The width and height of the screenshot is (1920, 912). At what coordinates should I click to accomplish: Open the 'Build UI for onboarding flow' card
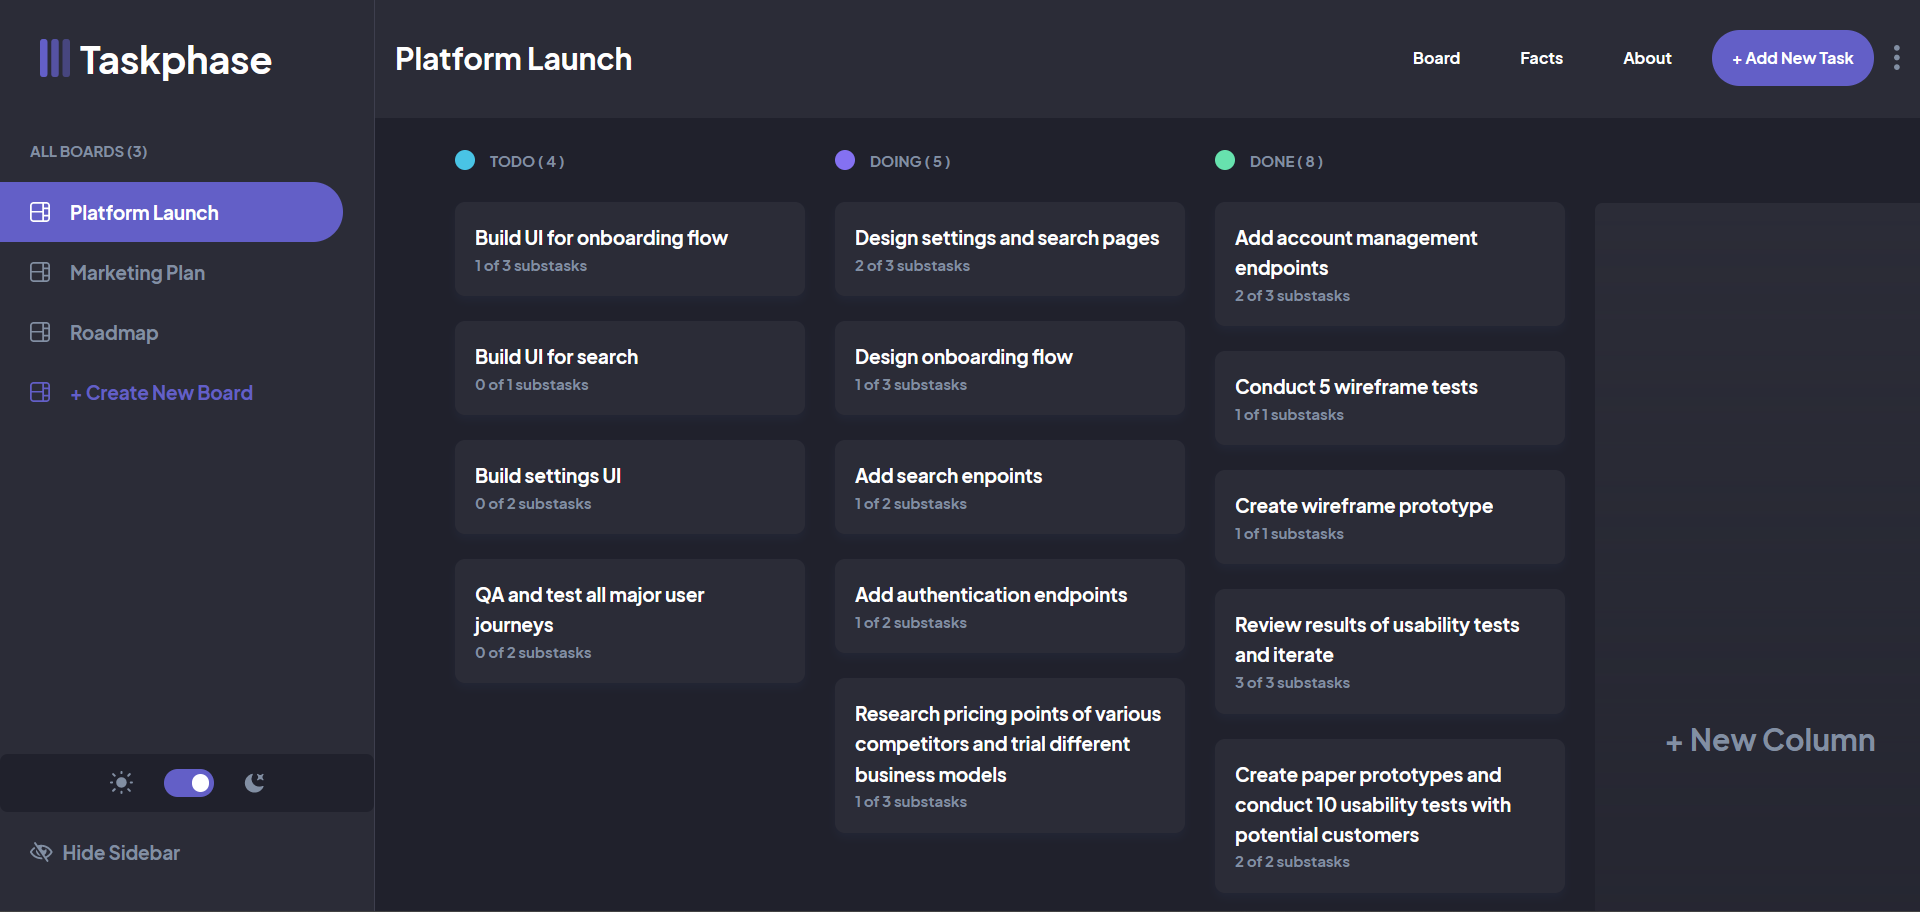(x=630, y=249)
